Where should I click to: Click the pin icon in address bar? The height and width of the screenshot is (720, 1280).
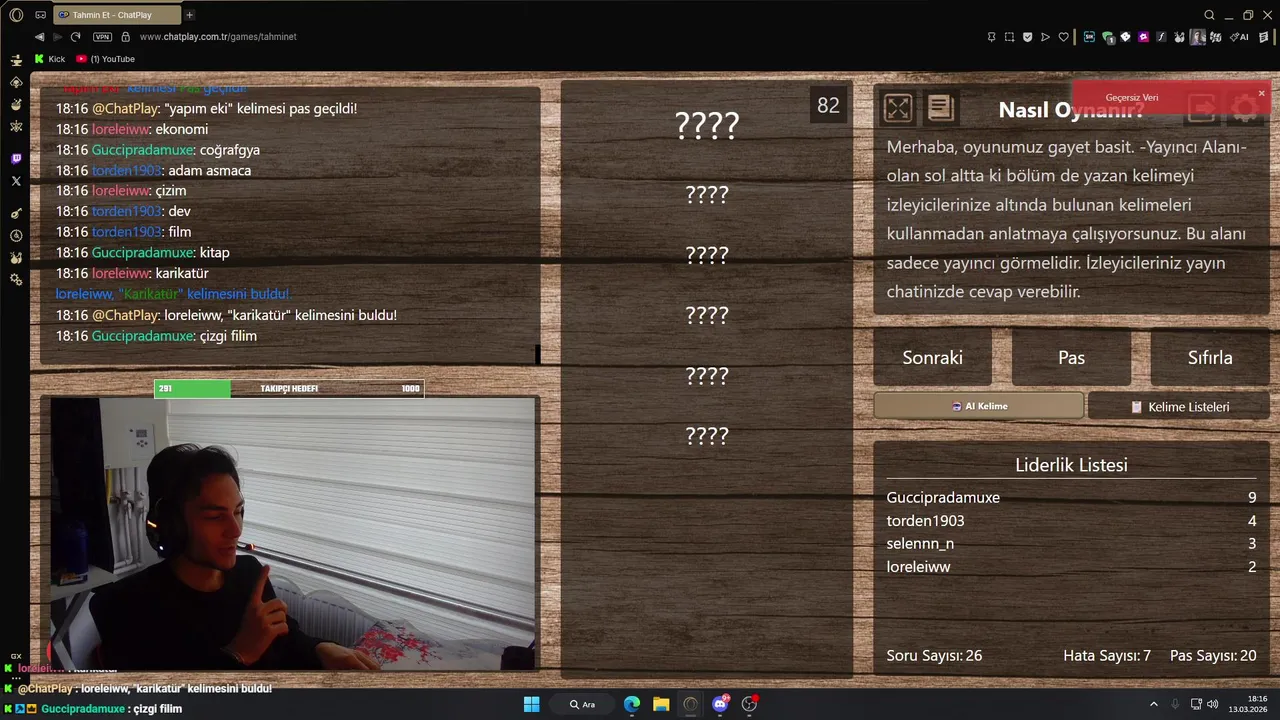pyautogui.click(x=991, y=37)
